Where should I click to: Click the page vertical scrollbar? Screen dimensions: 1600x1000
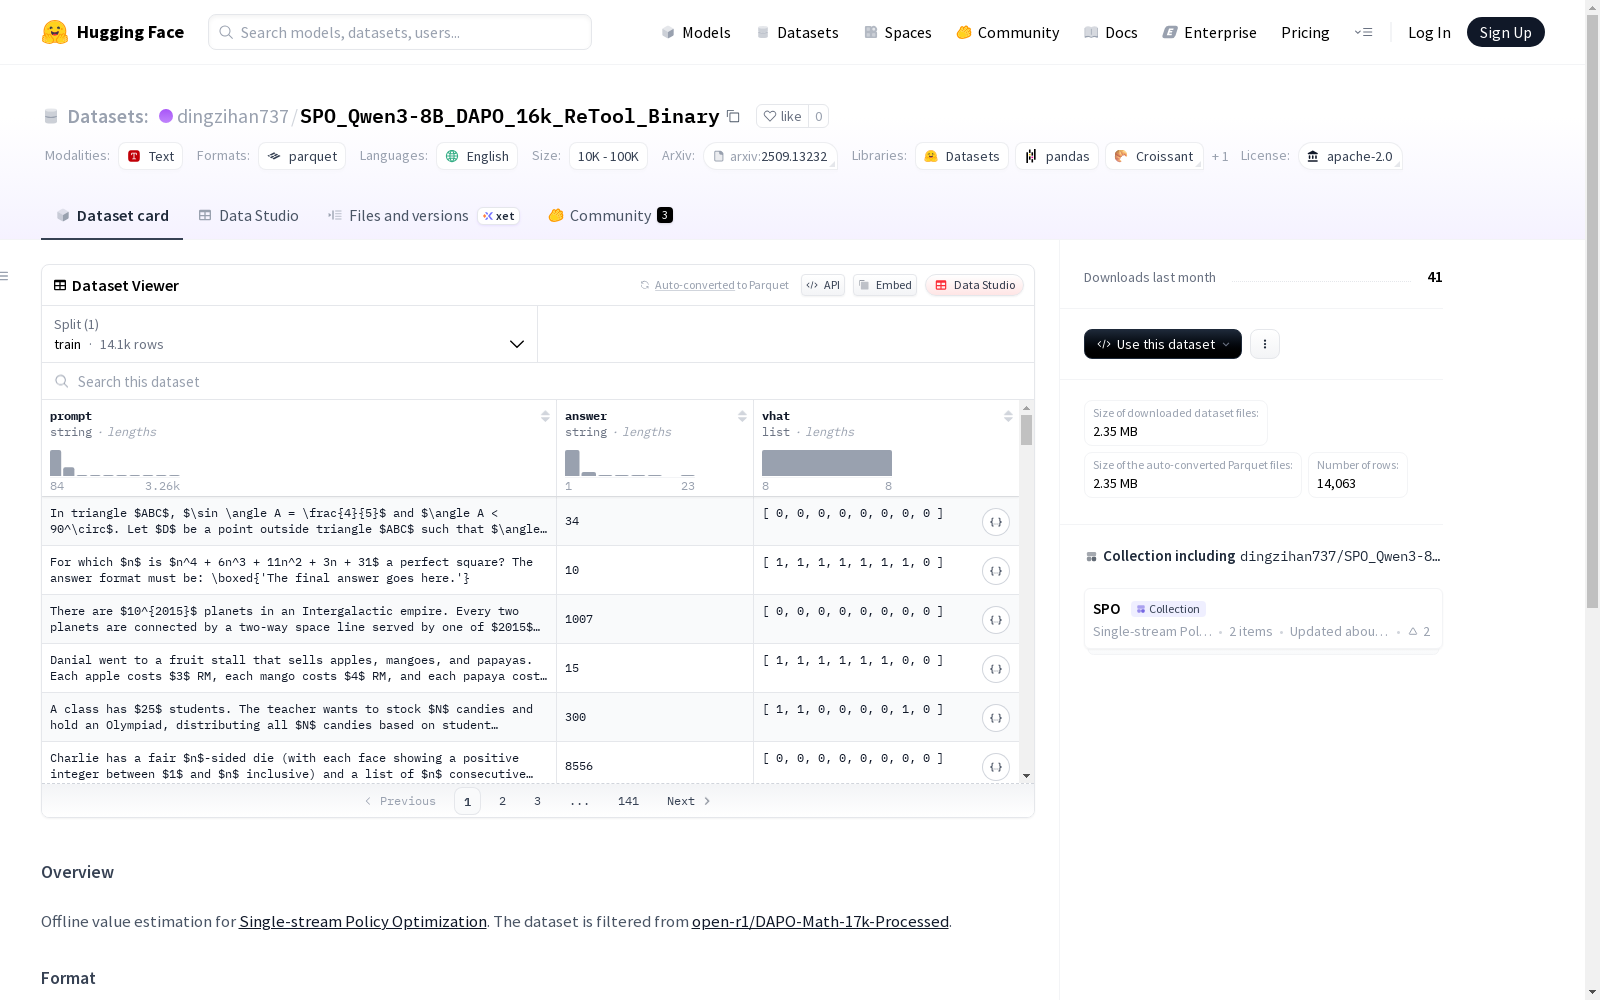pyautogui.click(x=1592, y=310)
